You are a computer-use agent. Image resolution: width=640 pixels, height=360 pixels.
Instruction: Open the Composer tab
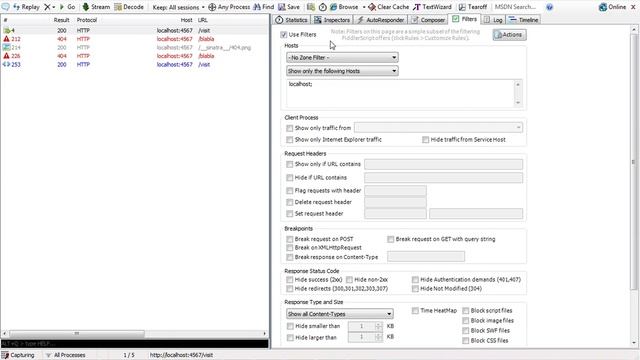pyautogui.click(x=428, y=20)
